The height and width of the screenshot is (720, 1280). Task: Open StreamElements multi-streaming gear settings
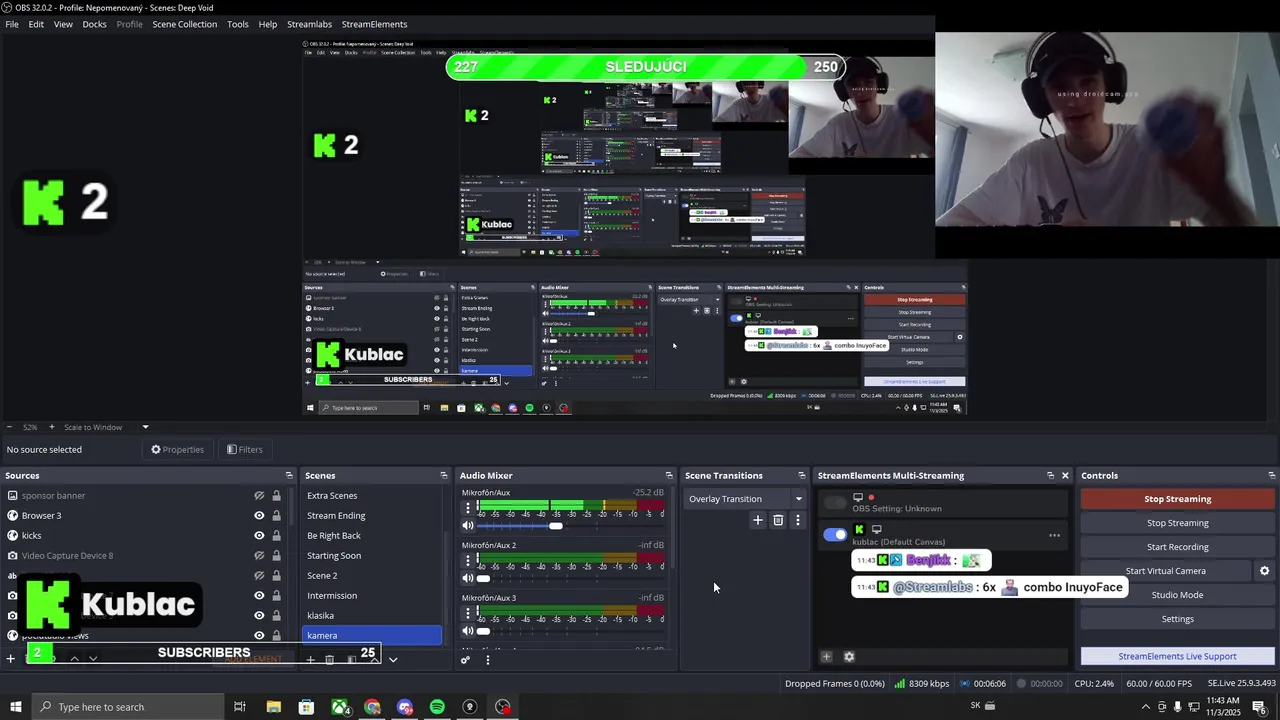(x=849, y=657)
